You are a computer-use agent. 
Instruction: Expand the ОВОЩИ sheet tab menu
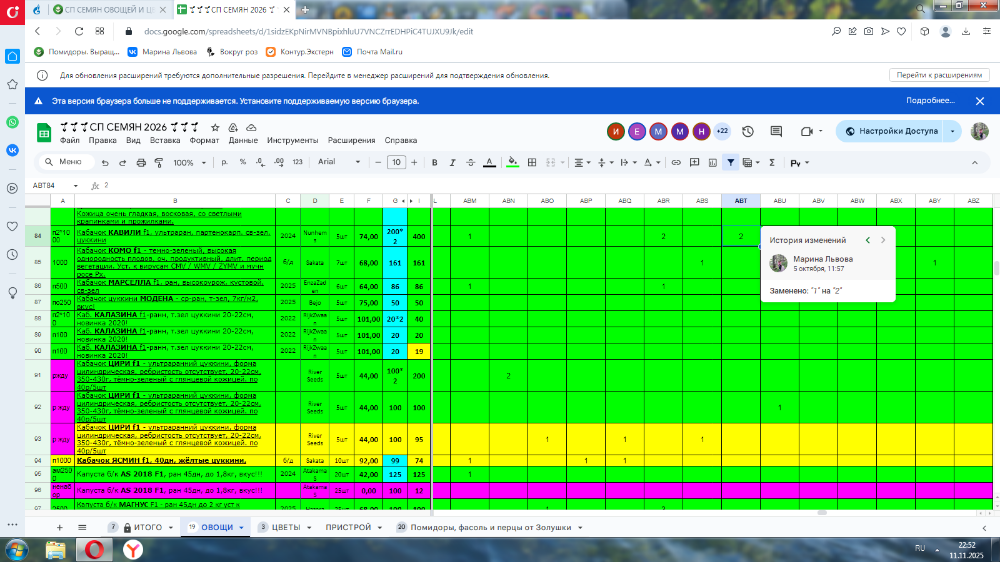coord(241,527)
